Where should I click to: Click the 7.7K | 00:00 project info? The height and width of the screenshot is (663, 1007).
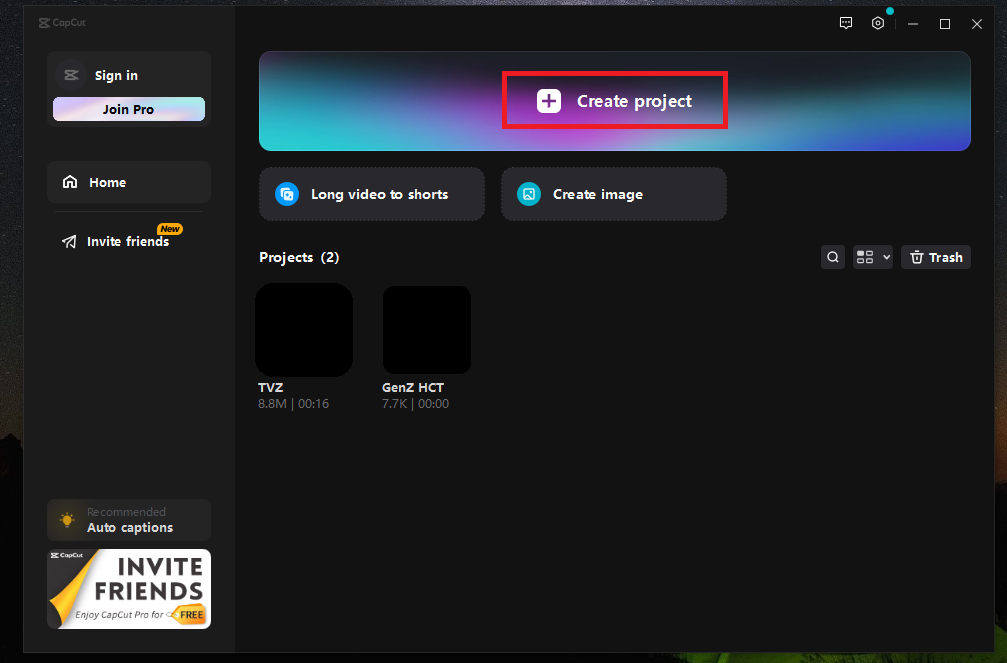click(x=416, y=403)
